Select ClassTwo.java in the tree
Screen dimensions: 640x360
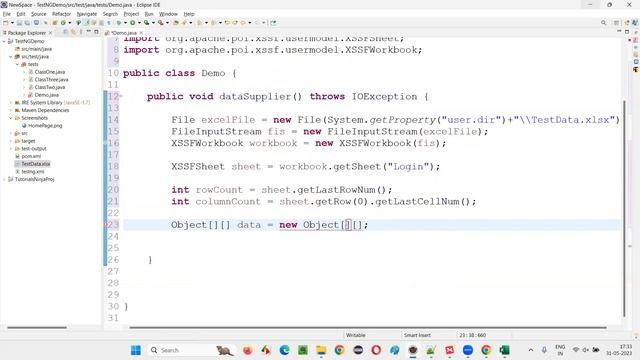click(50, 87)
